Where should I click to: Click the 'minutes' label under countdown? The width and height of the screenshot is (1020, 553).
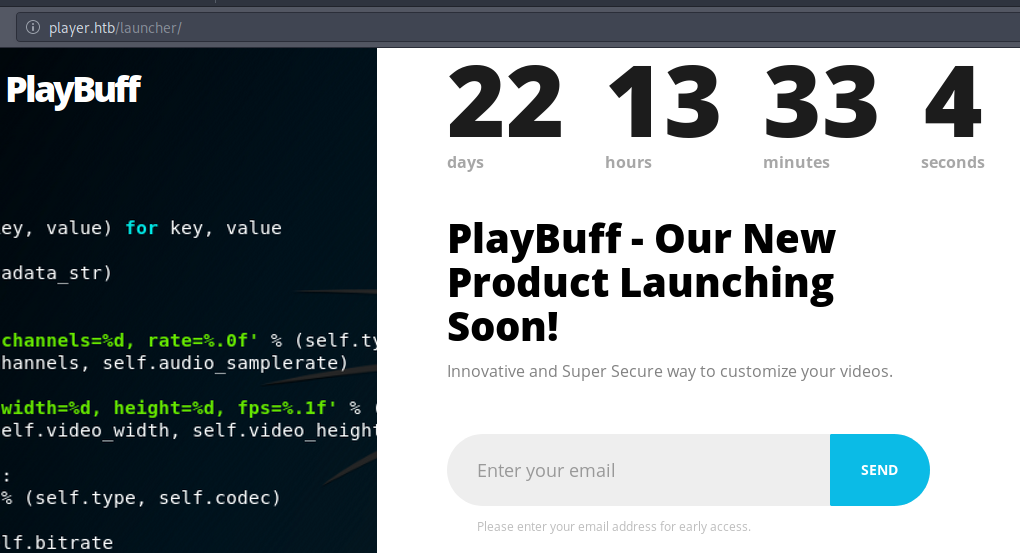point(796,163)
